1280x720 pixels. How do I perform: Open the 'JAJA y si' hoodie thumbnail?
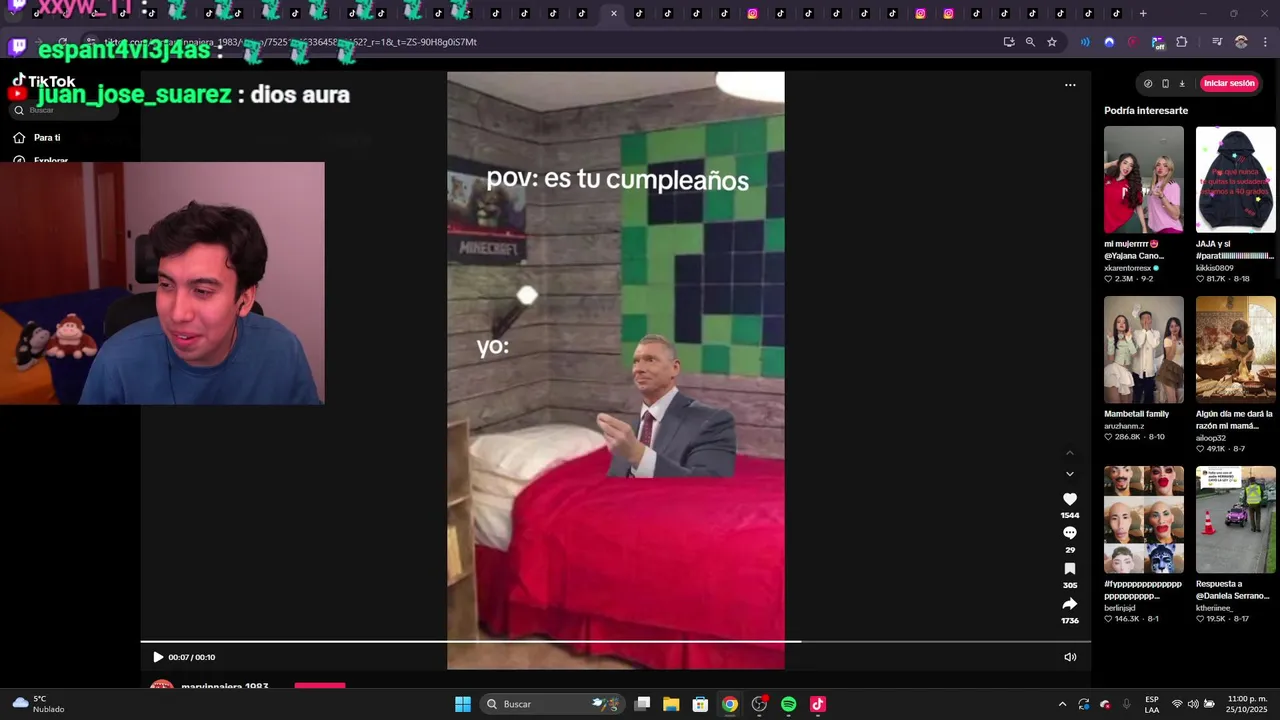1235,180
